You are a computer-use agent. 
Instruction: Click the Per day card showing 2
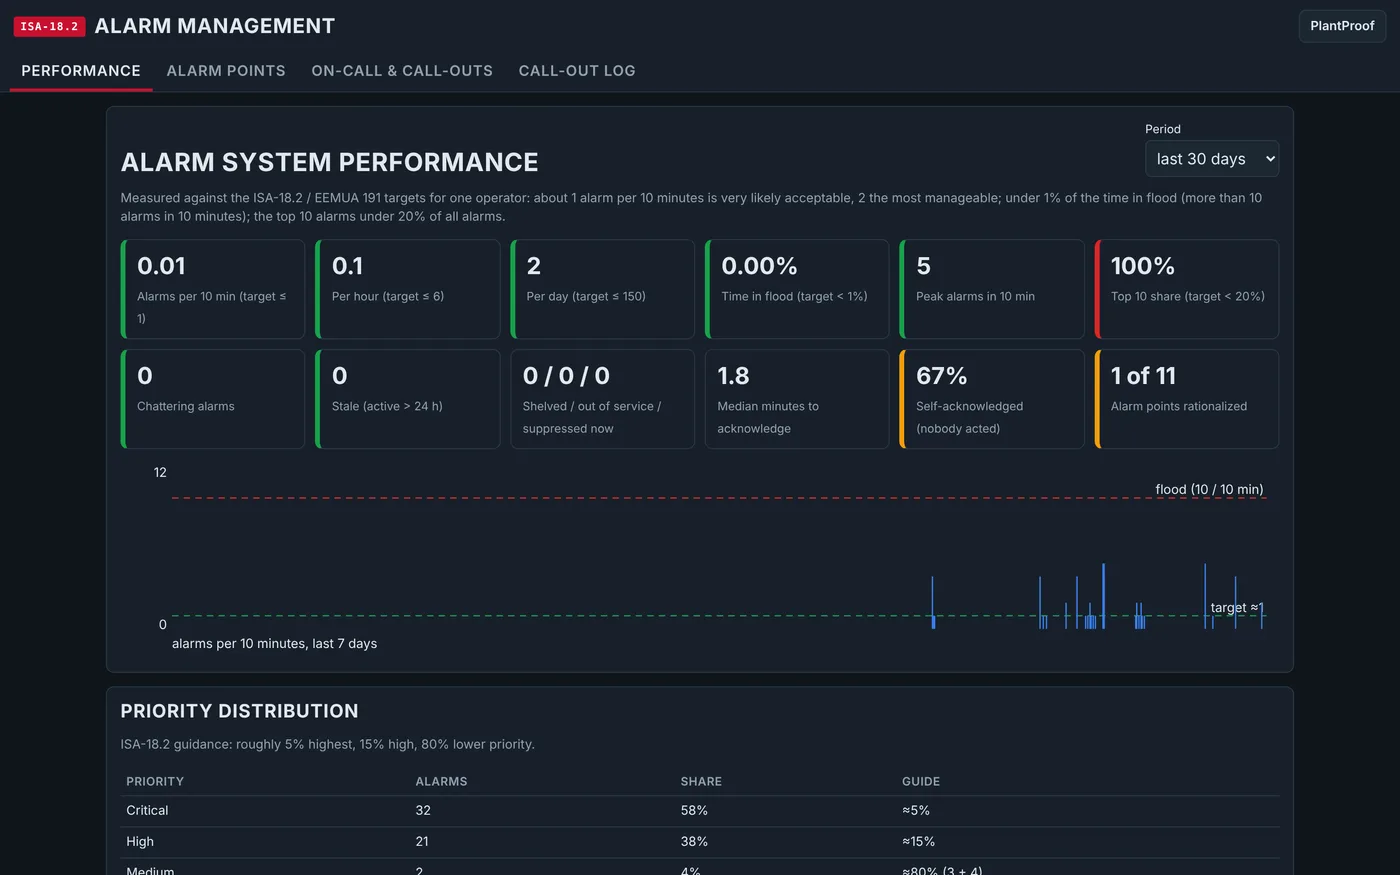click(x=603, y=289)
